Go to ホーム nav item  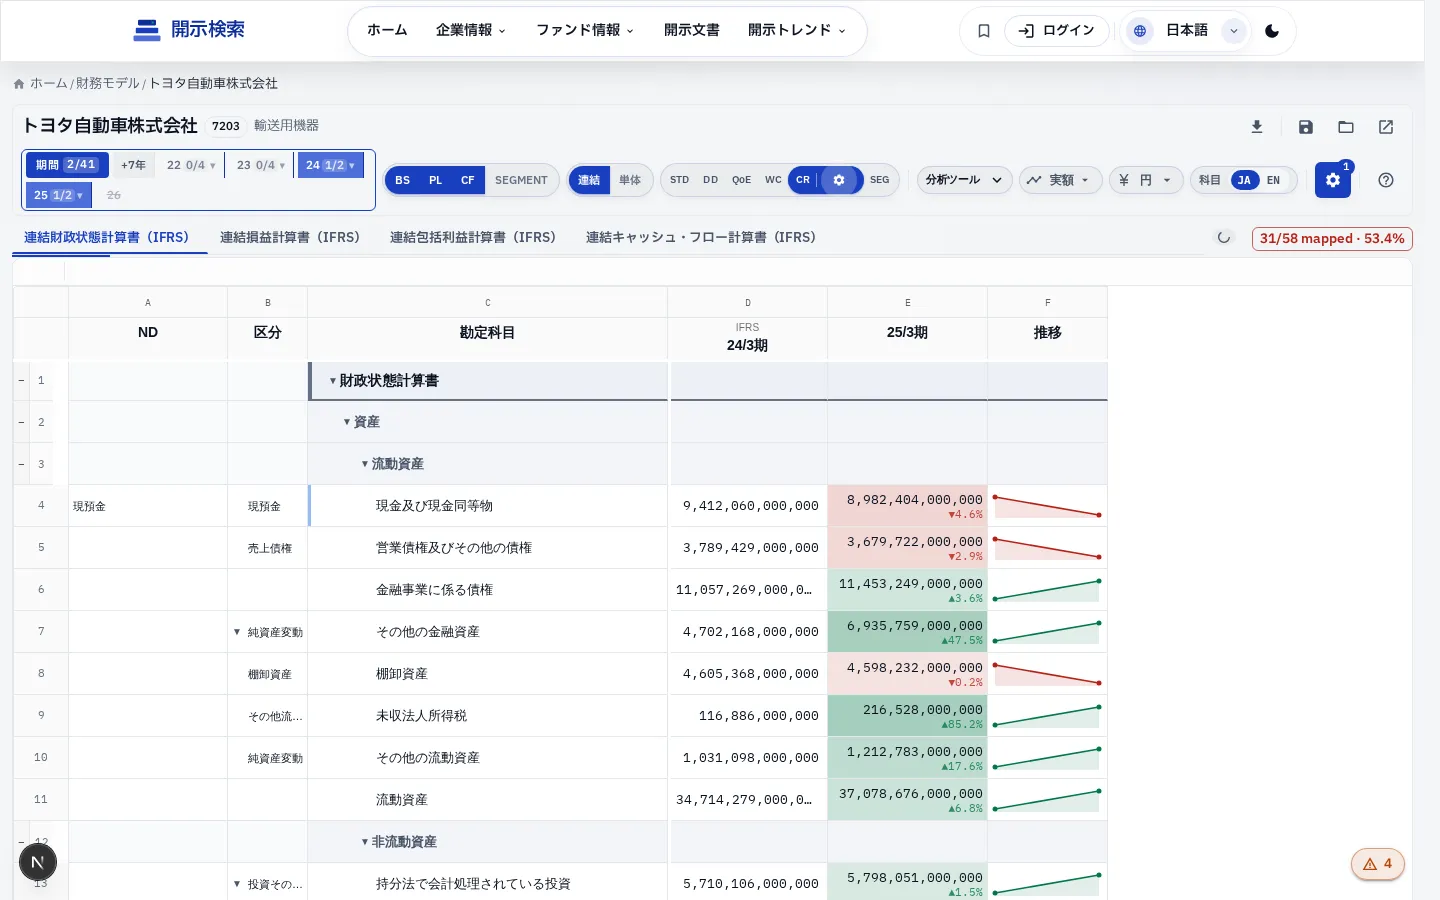[387, 31]
